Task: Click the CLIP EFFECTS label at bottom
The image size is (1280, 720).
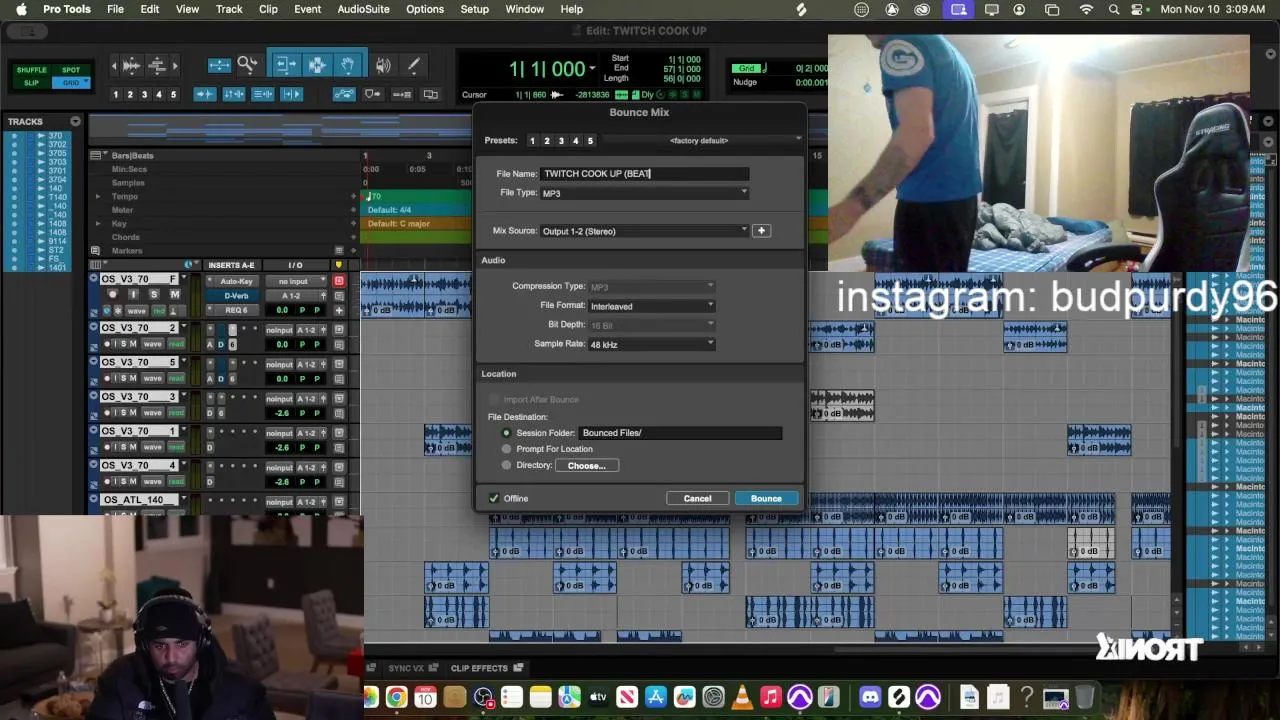Action: tap(479, 668)
